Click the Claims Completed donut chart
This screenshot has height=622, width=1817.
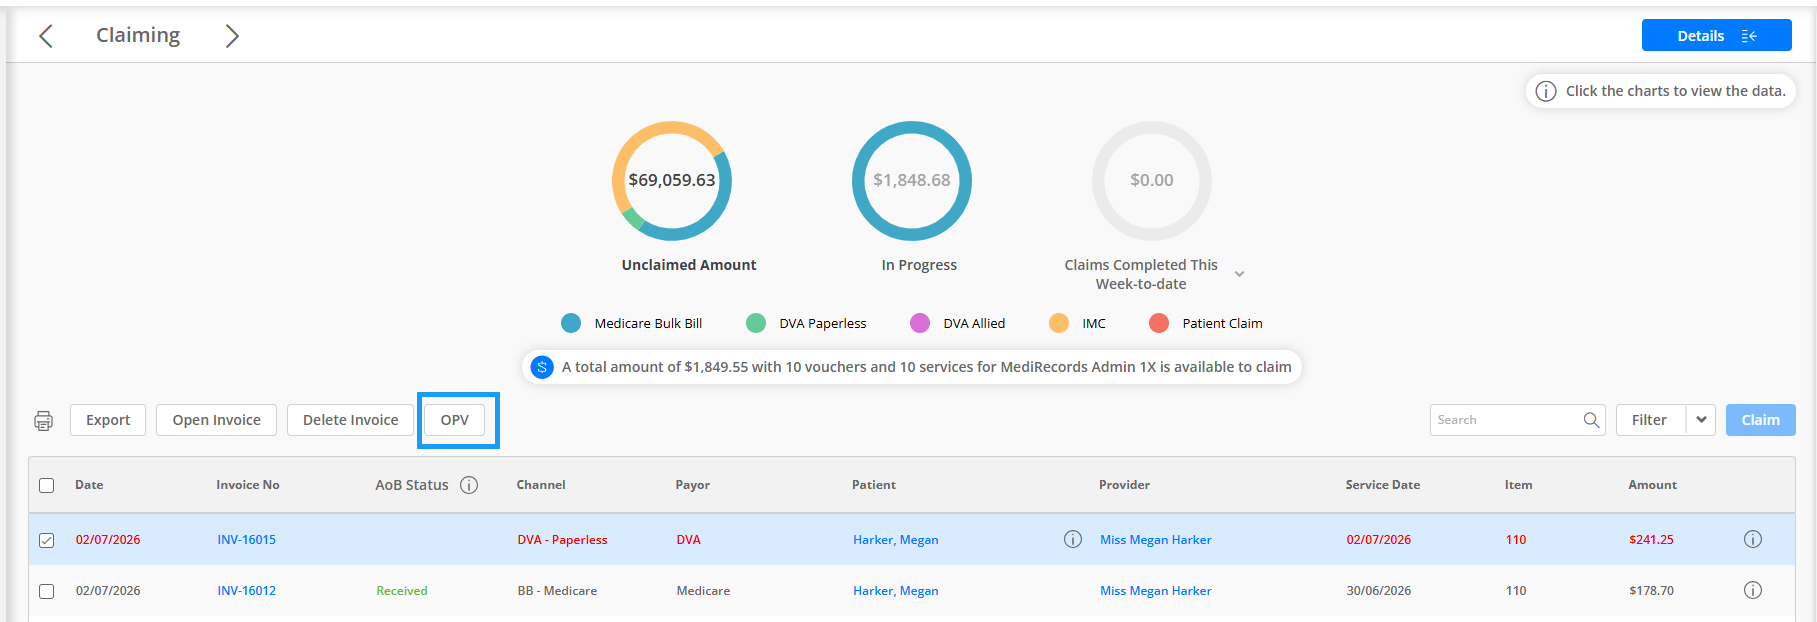1152,181
